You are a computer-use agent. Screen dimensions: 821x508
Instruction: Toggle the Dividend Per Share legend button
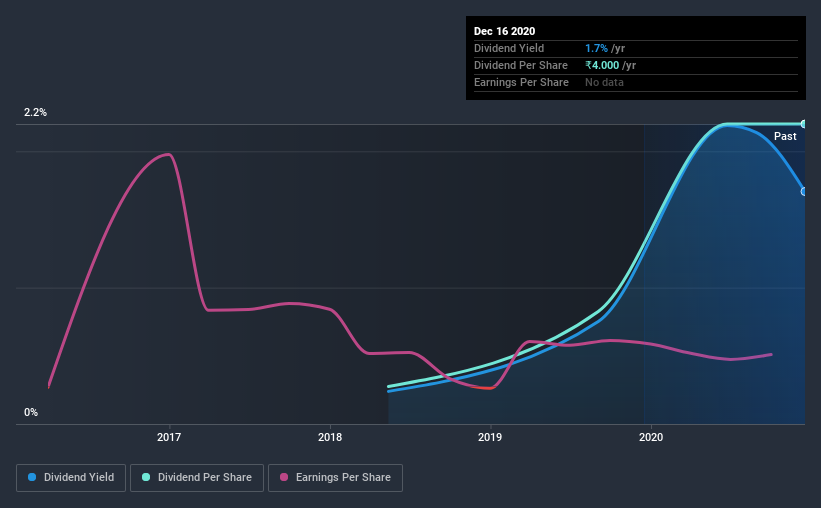coord(197,478)
